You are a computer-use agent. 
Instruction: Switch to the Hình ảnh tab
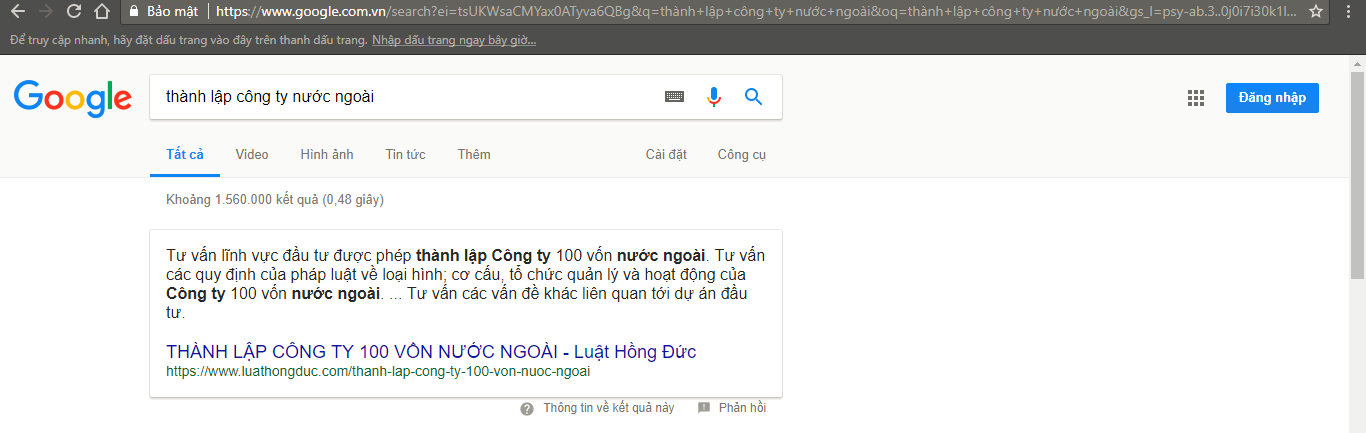click(x=327, y=155)
